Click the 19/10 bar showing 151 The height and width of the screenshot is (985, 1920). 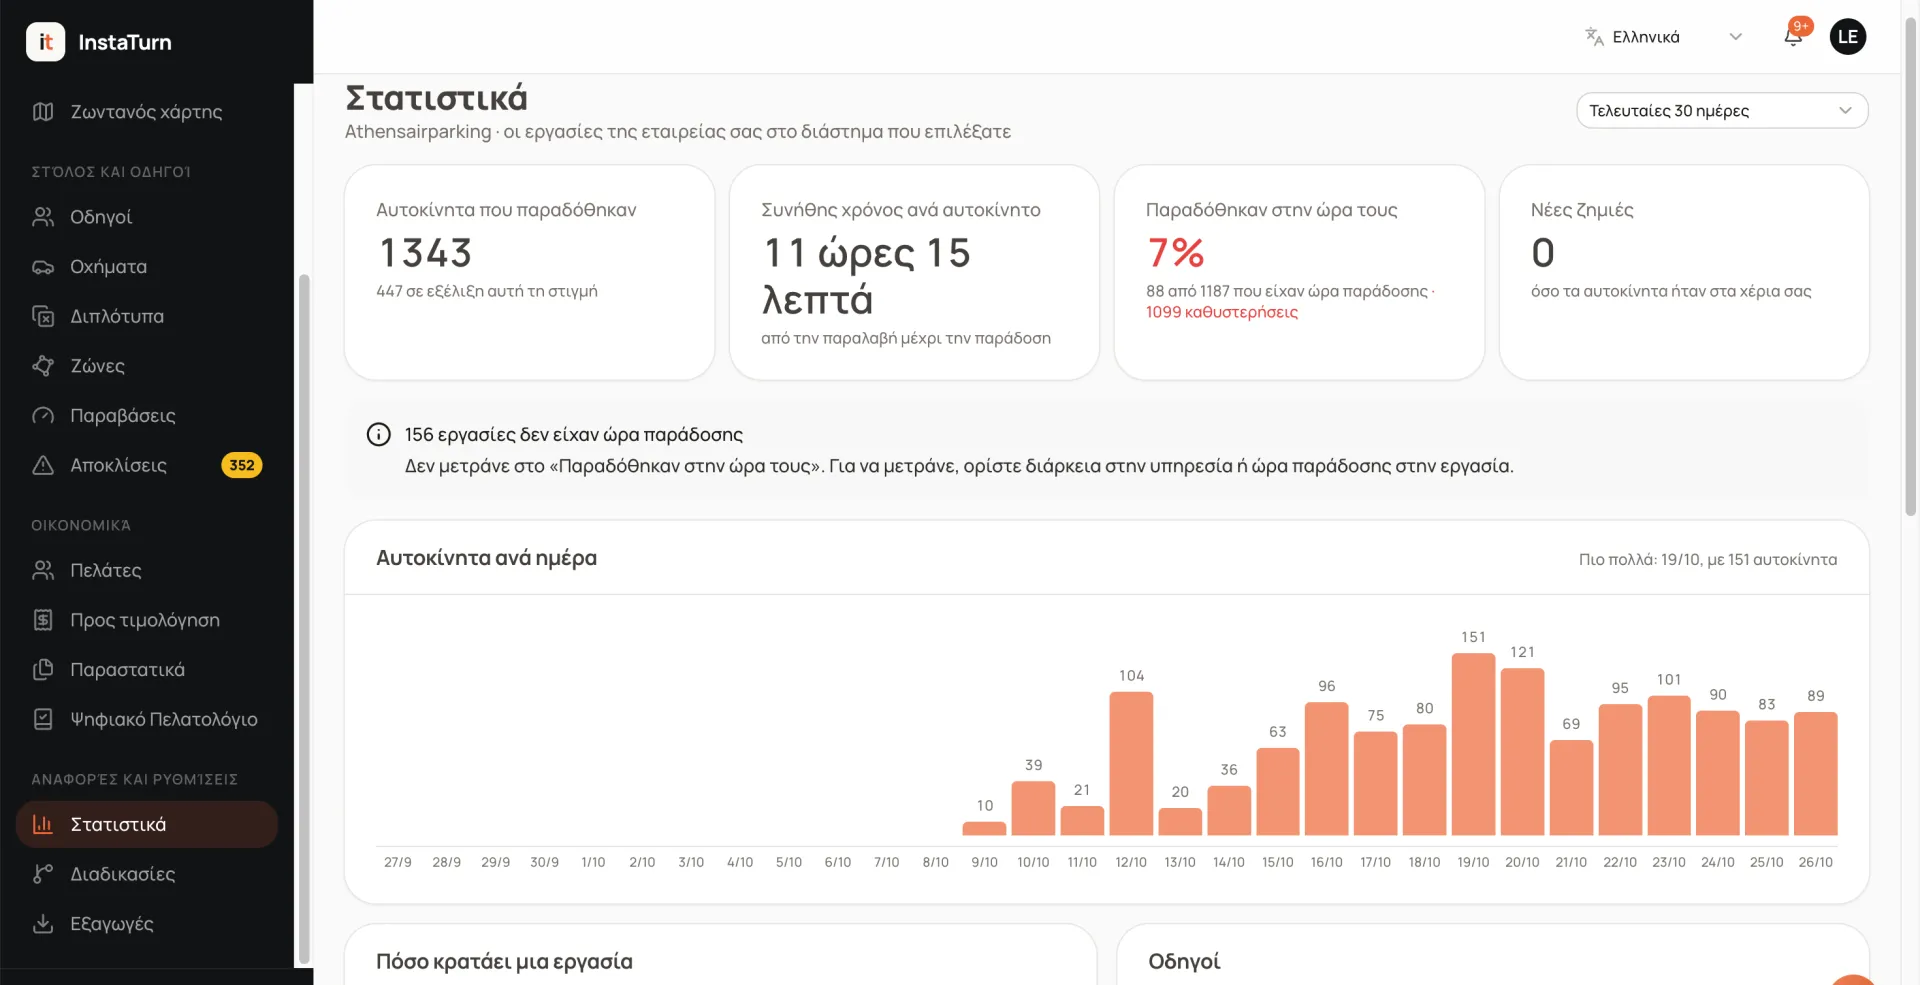(1473, 744)
